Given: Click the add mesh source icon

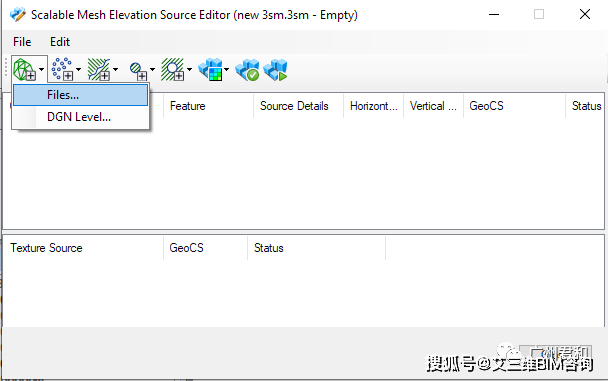Looking at the screenshot, I should tap(24, 69).
